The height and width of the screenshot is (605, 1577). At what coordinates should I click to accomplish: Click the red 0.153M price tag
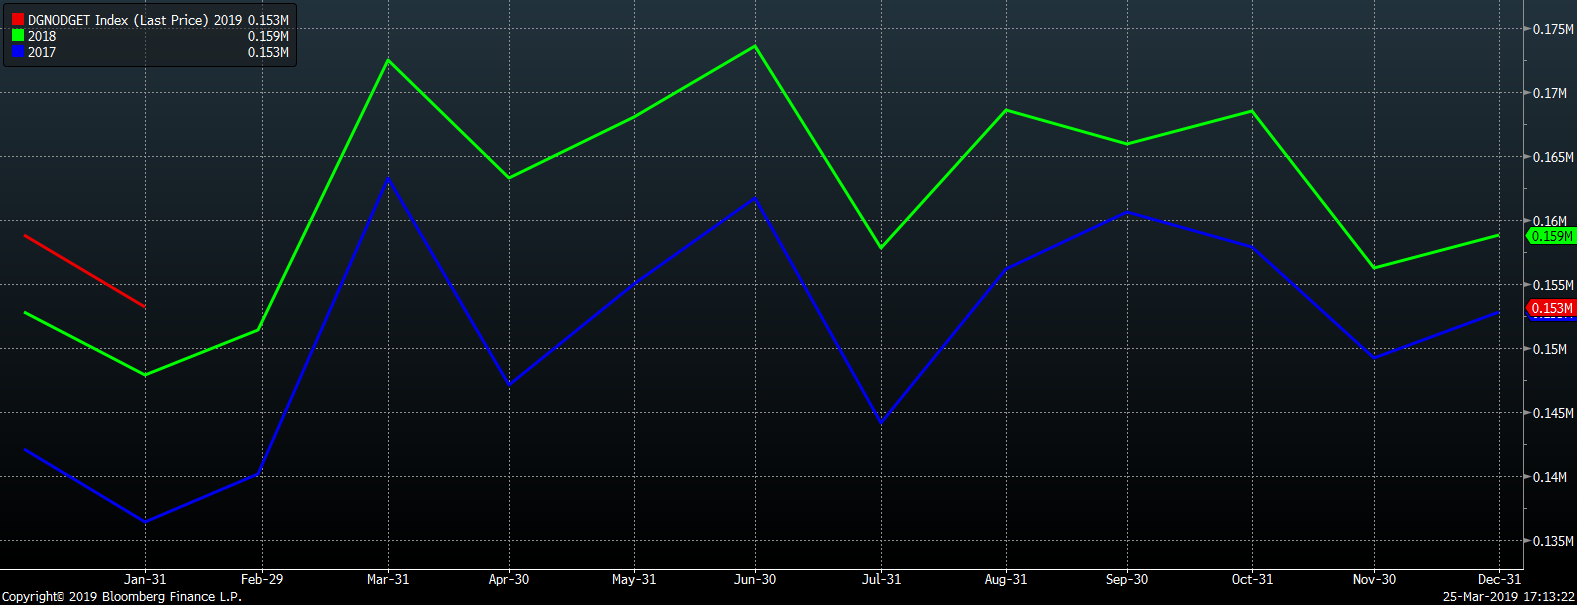point(1551,308)
